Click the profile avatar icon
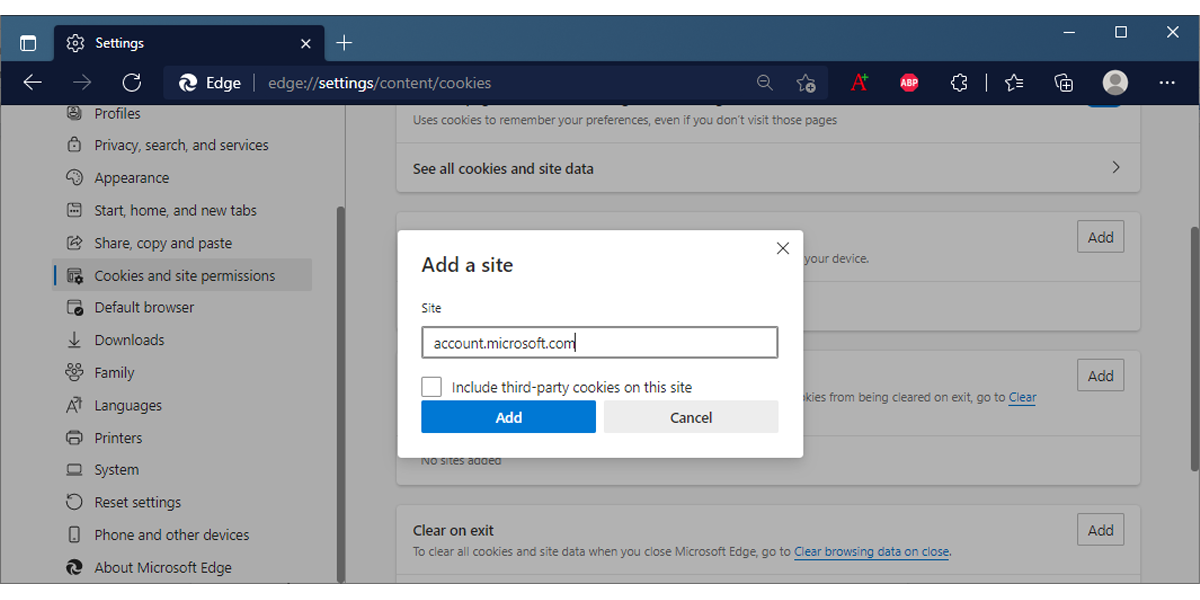 pyautogui.click(x=1114, y=82)
